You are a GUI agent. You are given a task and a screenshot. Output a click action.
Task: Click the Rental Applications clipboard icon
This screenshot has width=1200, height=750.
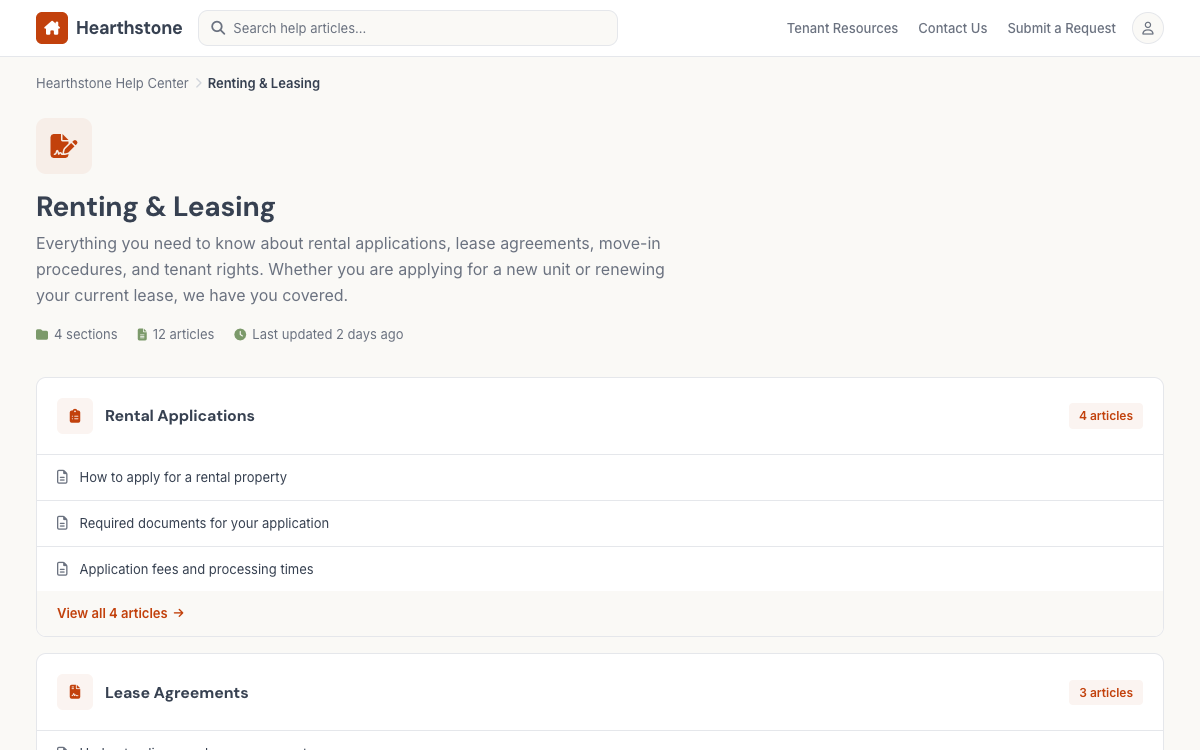75,416
